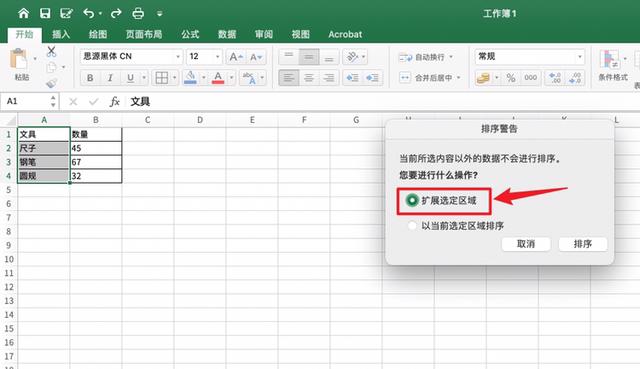This screenshot has width=640, height=369.
Task: Decrease the font size
Action: pyautogui.click(x=256, y=57)
